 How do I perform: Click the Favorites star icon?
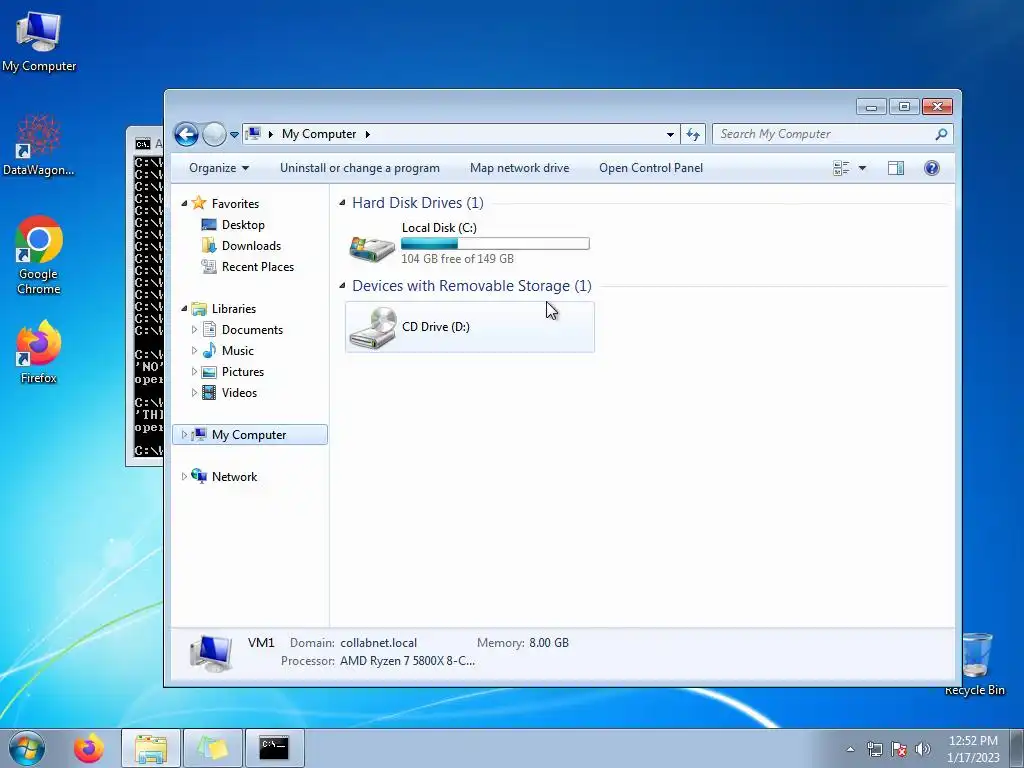point(199,203)
